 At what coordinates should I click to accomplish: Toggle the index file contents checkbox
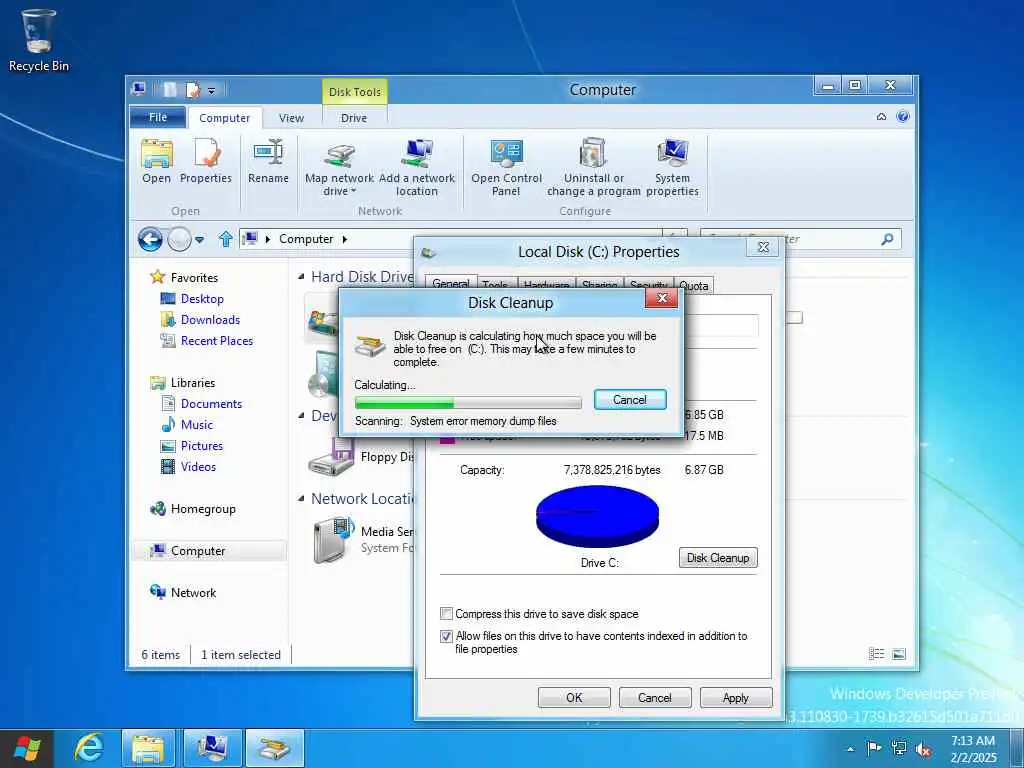pos(446,636)
